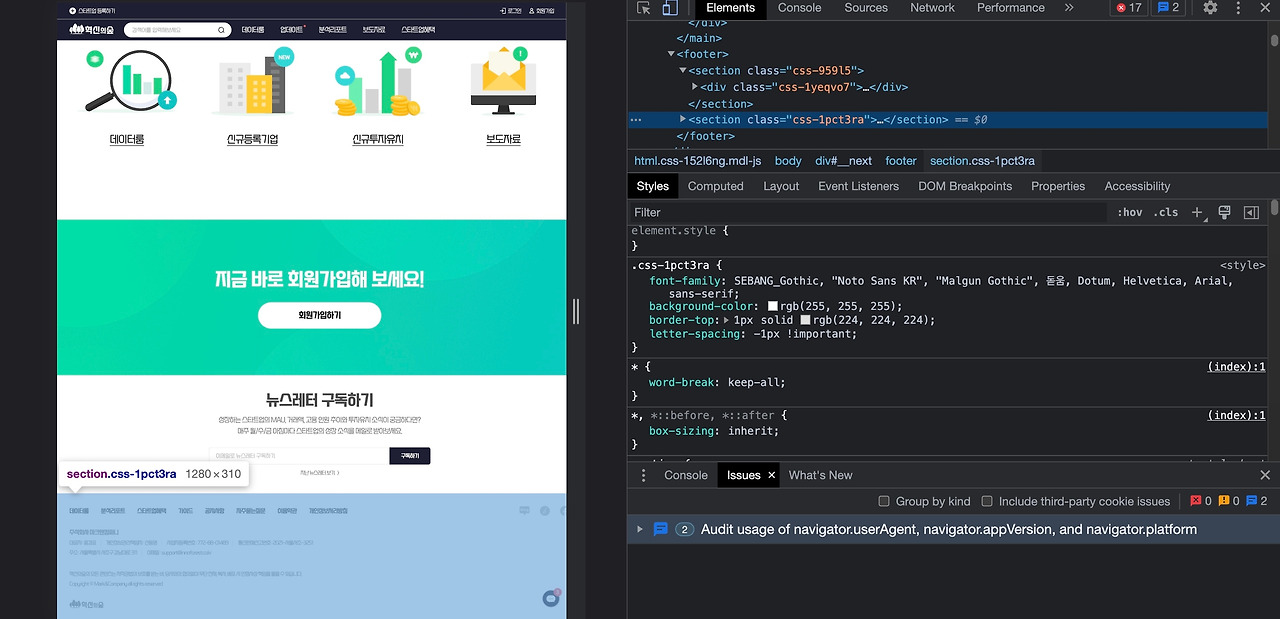Open the DevTools three-dot customize menu
Image resolution: width=1280 pixels, height=619 pixels.
[x=1240, y=7]
